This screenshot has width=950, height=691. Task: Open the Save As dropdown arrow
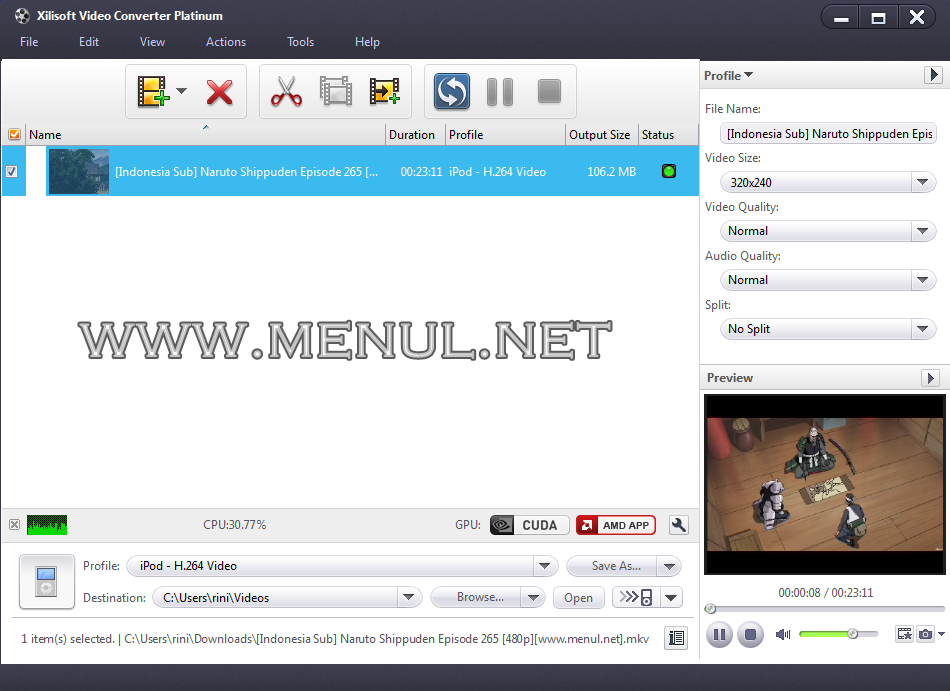669,567
